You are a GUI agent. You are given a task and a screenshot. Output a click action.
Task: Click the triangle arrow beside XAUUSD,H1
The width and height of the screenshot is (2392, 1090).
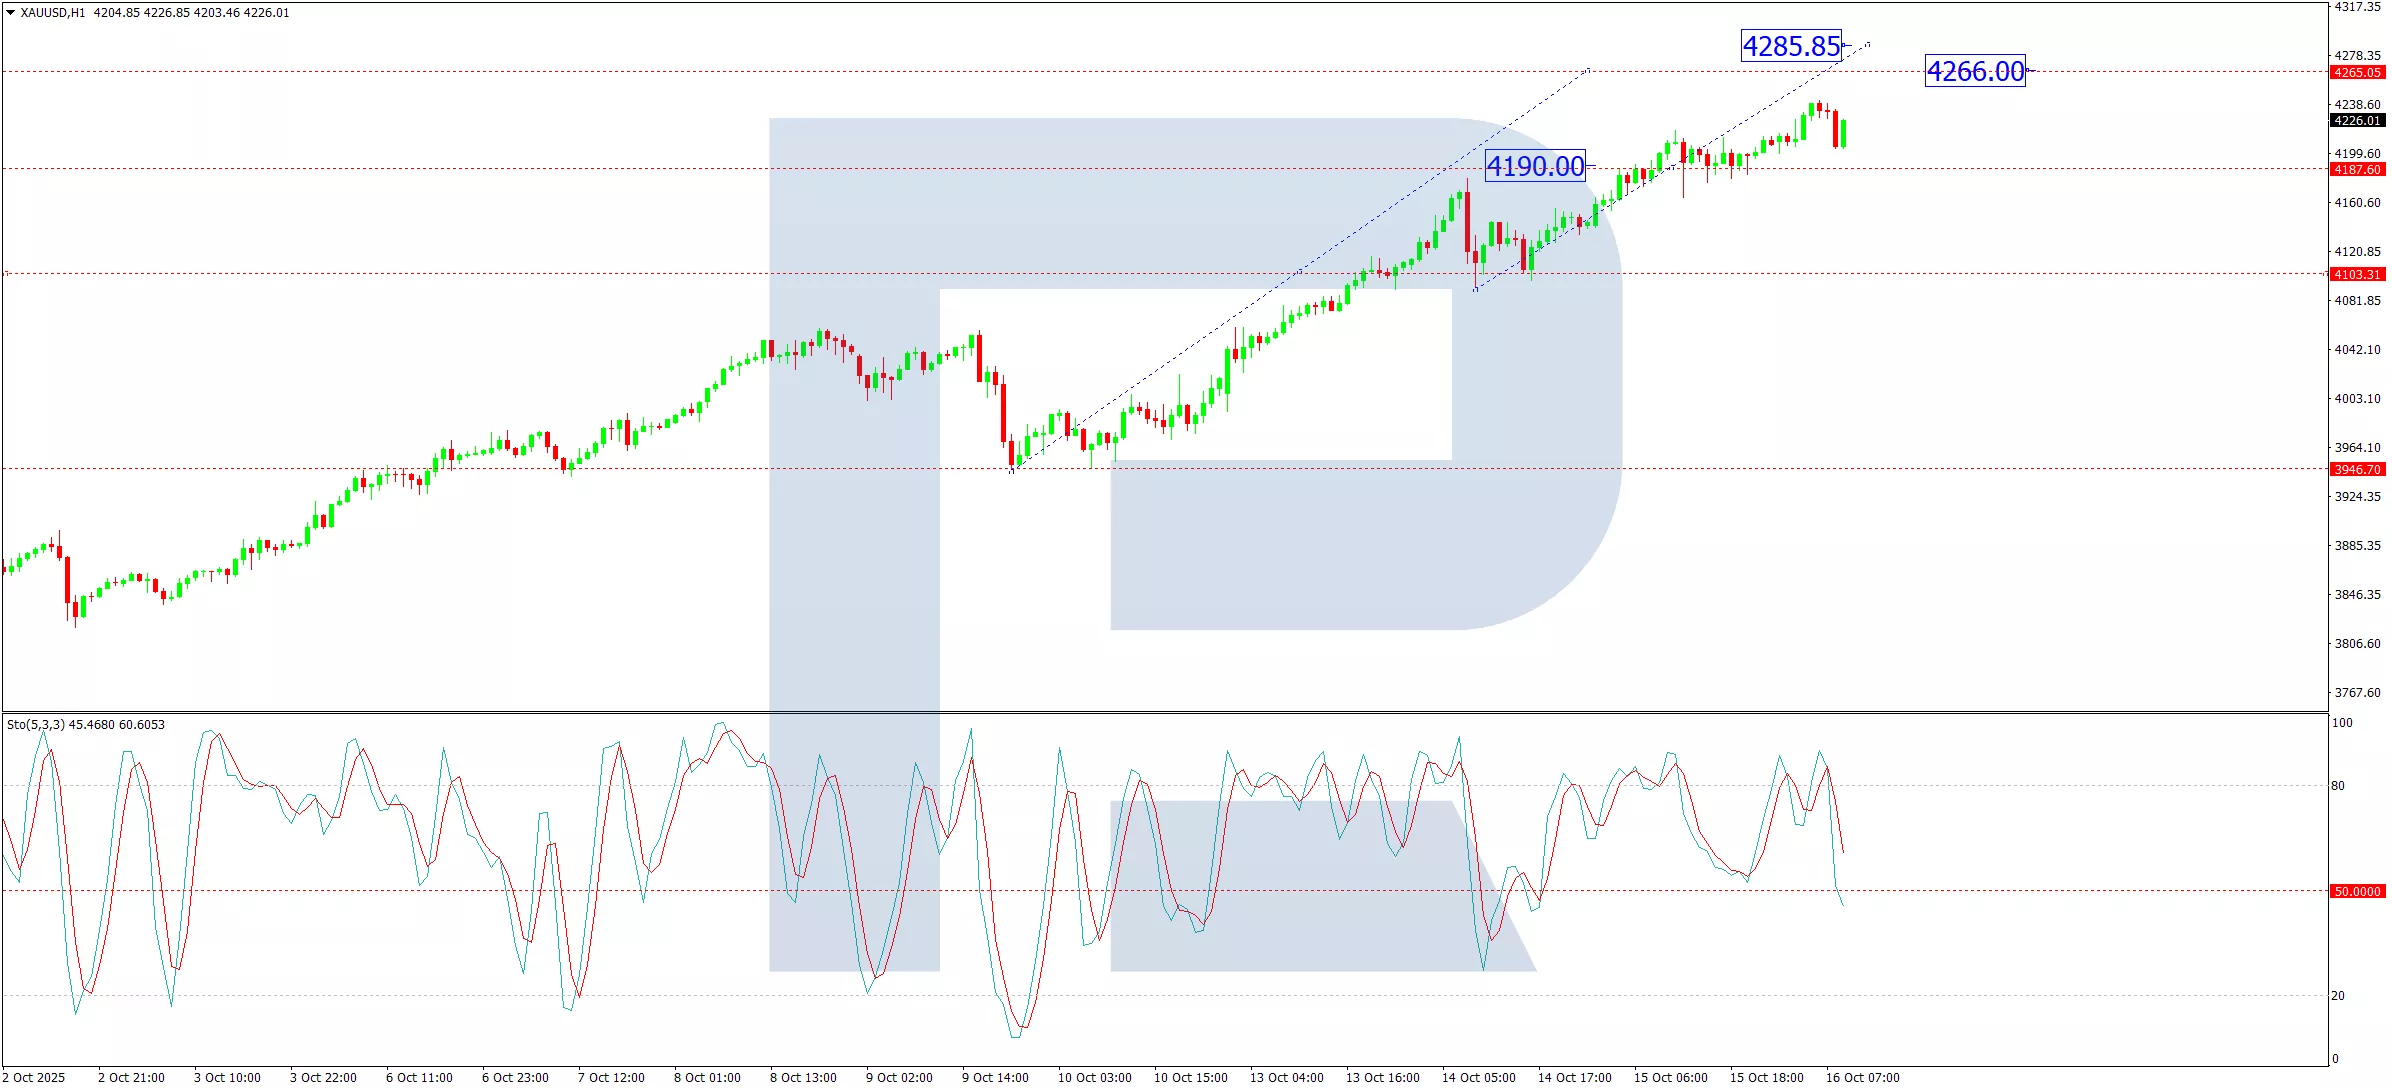click(x=10, y=13)
